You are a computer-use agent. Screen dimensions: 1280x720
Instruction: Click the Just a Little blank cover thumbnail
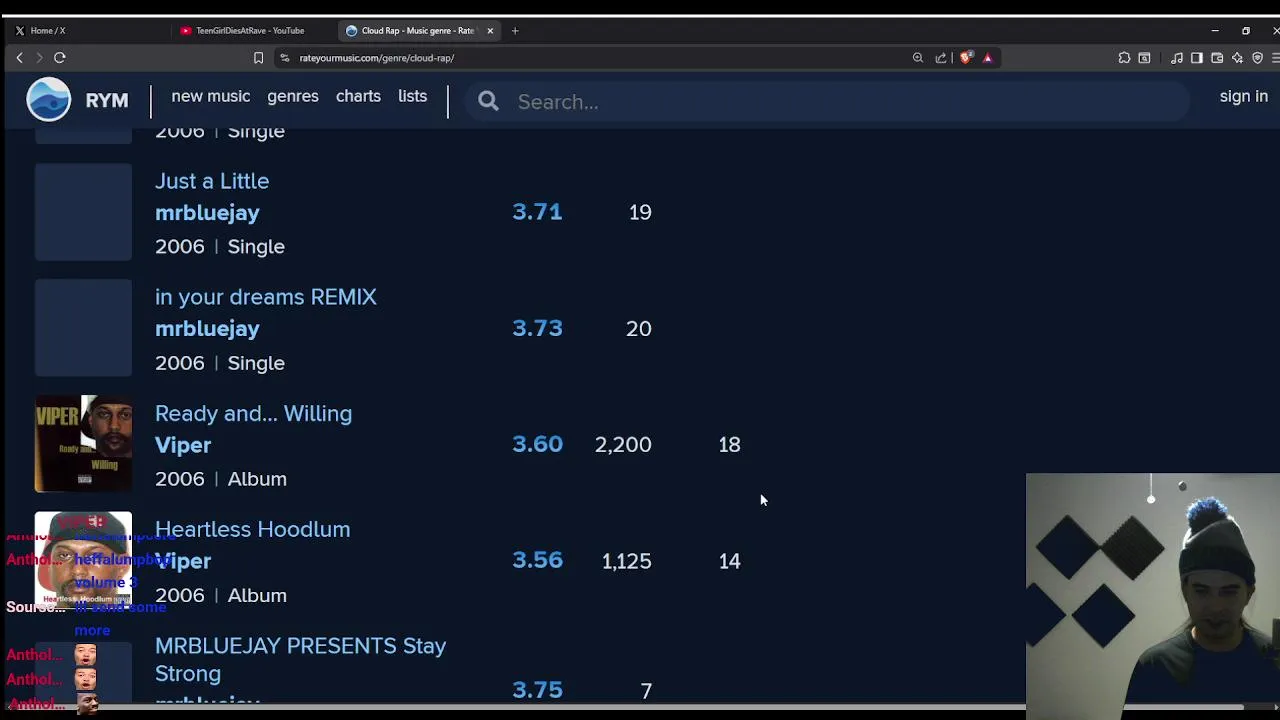click(83, 212)
